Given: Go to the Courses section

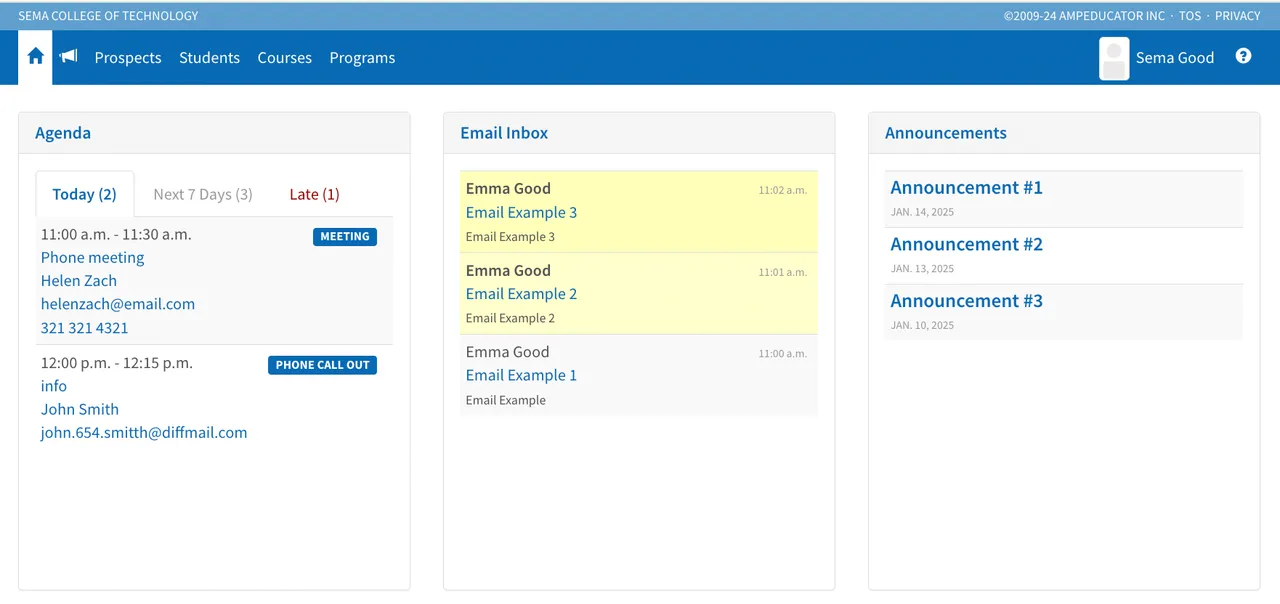Looking at the screenshot, I should point(284,58).
